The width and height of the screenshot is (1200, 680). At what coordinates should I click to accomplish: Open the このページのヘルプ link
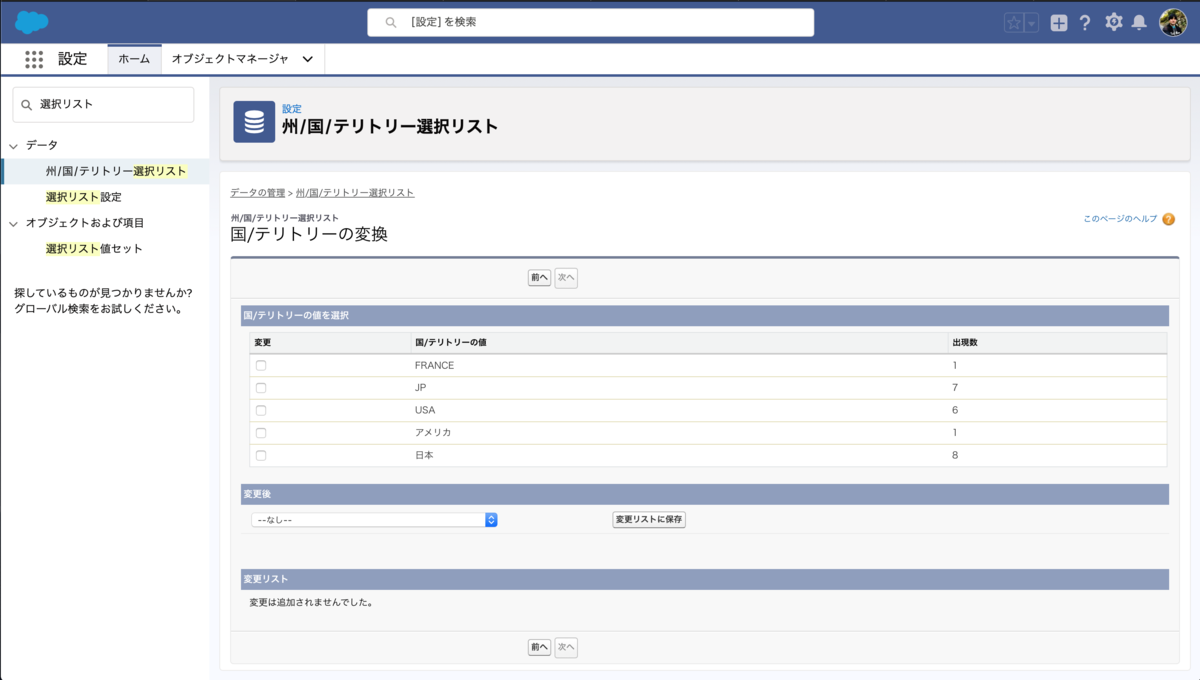point(1120,219)
